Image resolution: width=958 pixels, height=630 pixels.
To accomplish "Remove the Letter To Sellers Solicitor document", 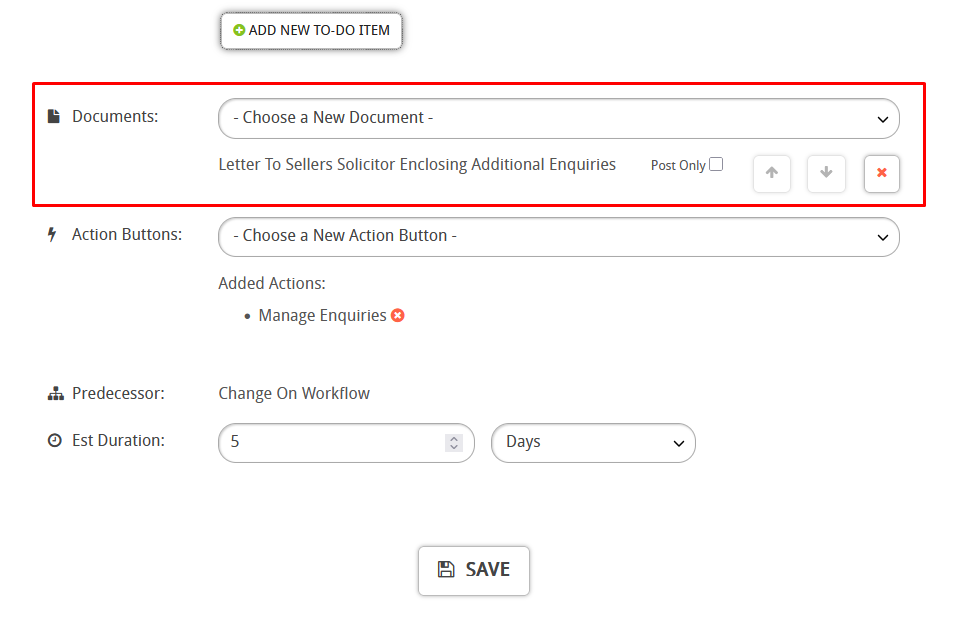I will pyautogui.click(x=881, y=173).
